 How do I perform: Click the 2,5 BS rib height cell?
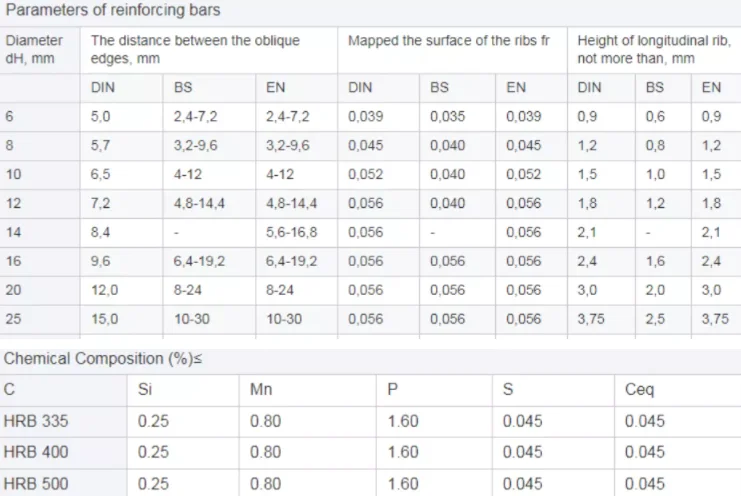[655, 319]
